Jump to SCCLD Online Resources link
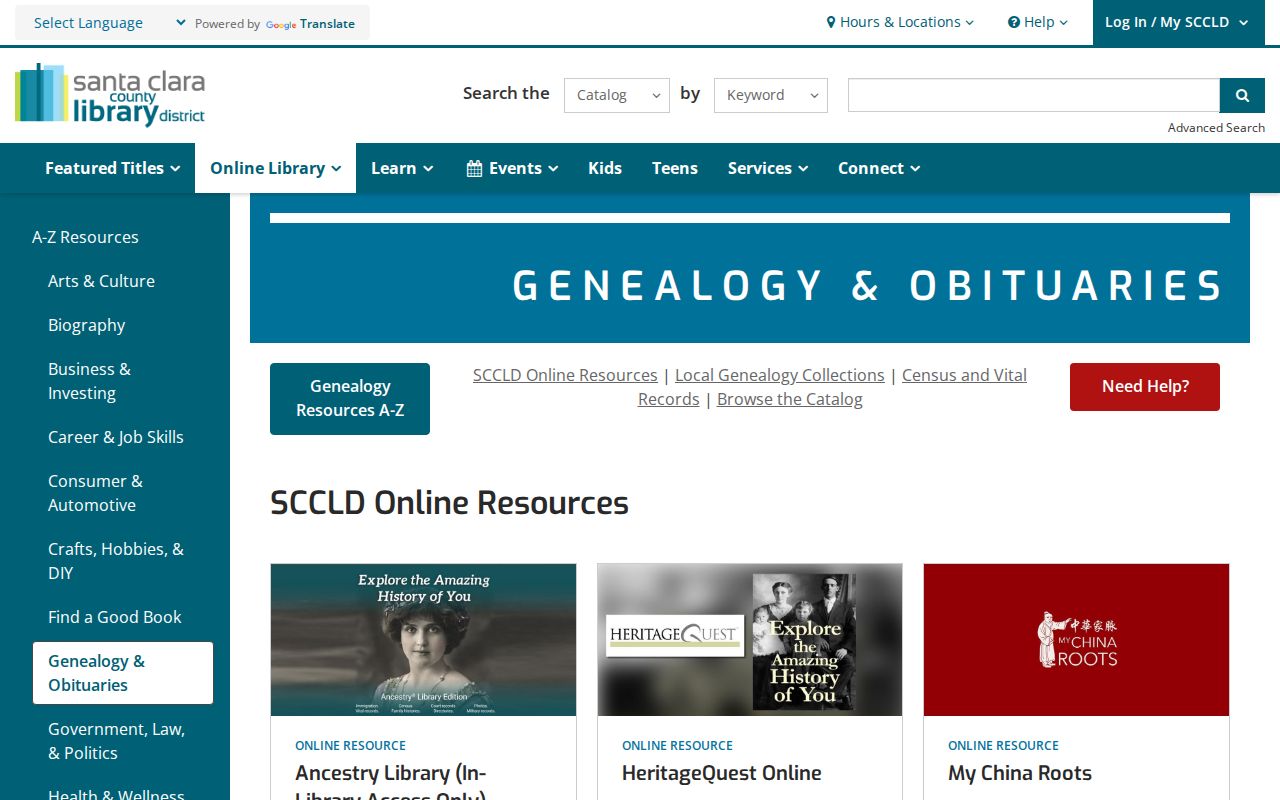Image resolution: width=1280 pixels, height=800 pixels. 565,375
